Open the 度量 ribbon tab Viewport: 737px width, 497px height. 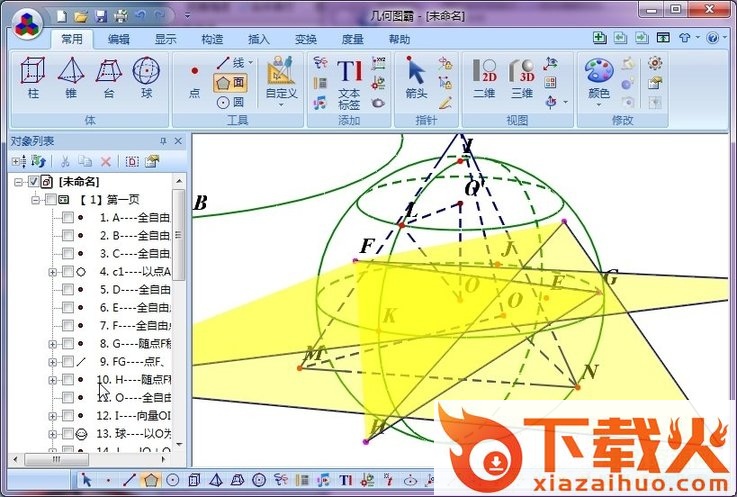pyautogui.click(x=353, y=39)
